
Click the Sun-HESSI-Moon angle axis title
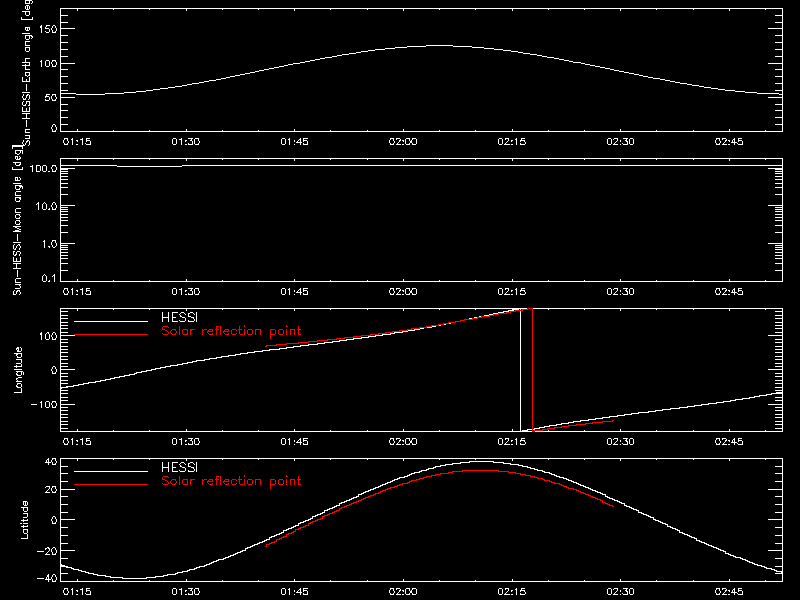[17, 219]
